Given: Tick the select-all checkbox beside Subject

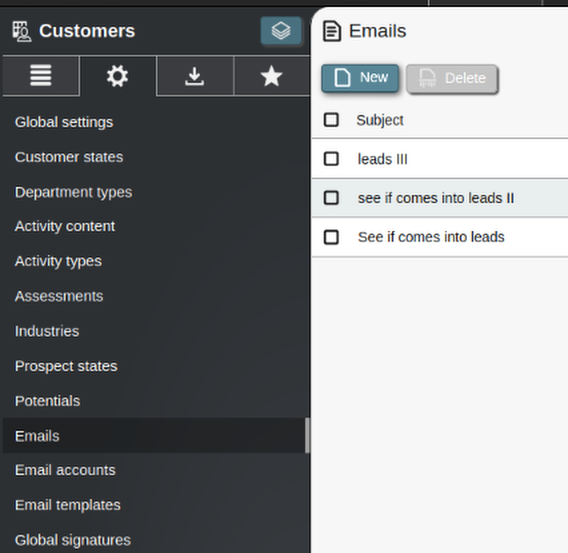Looking at the screenshot, I should [x=331, y=120].
